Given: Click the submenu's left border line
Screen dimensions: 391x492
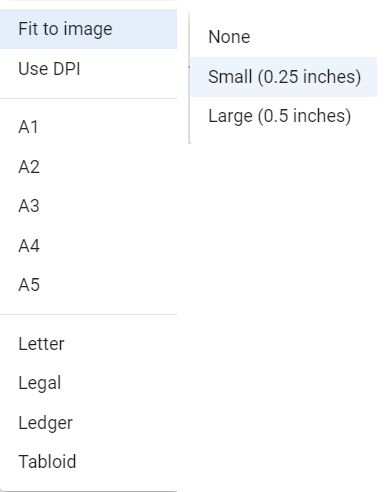Looking at the screenshot, I should pos(189,77).
